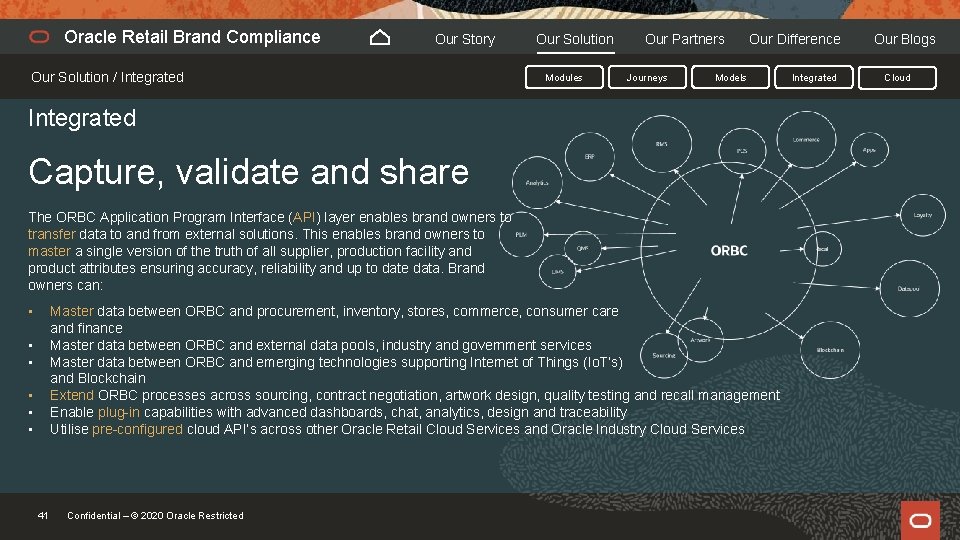This screenshot has height=540, width=960.
Task: Click the slide number 41 in footer
Action: (x=42, y=516)
